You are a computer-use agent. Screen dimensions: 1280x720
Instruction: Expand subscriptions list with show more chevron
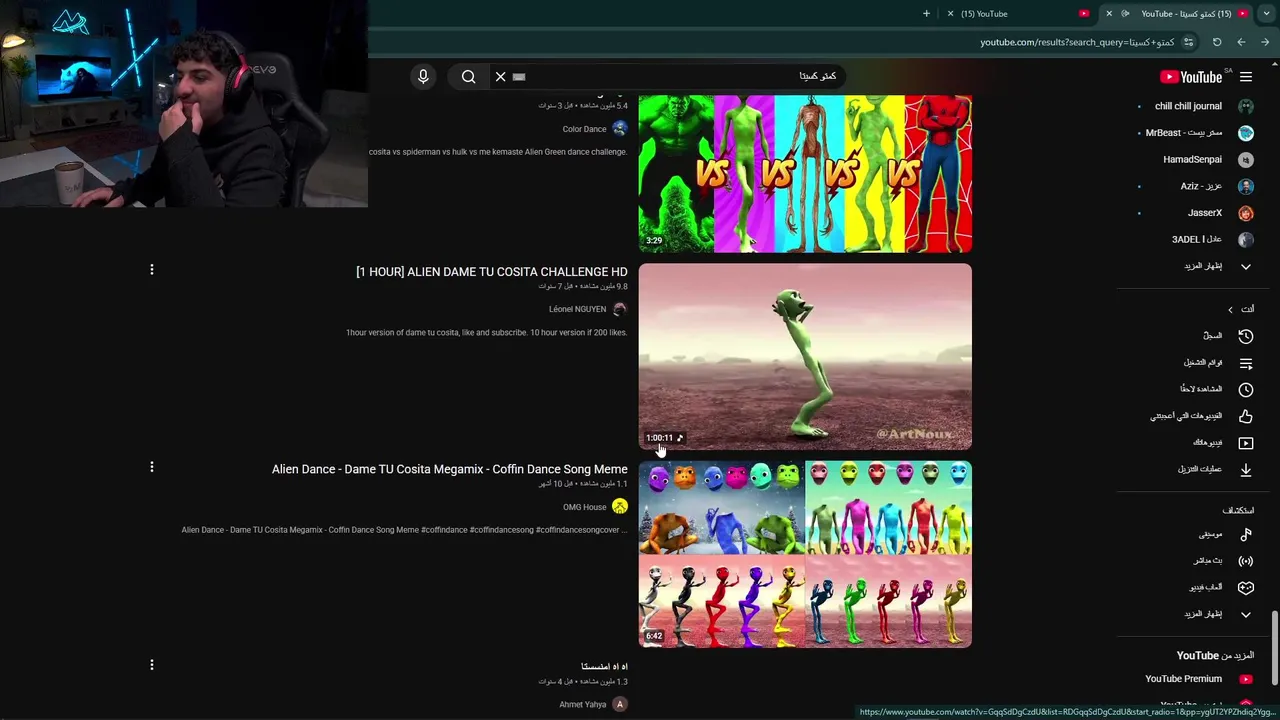click(x=1246, y=267)
